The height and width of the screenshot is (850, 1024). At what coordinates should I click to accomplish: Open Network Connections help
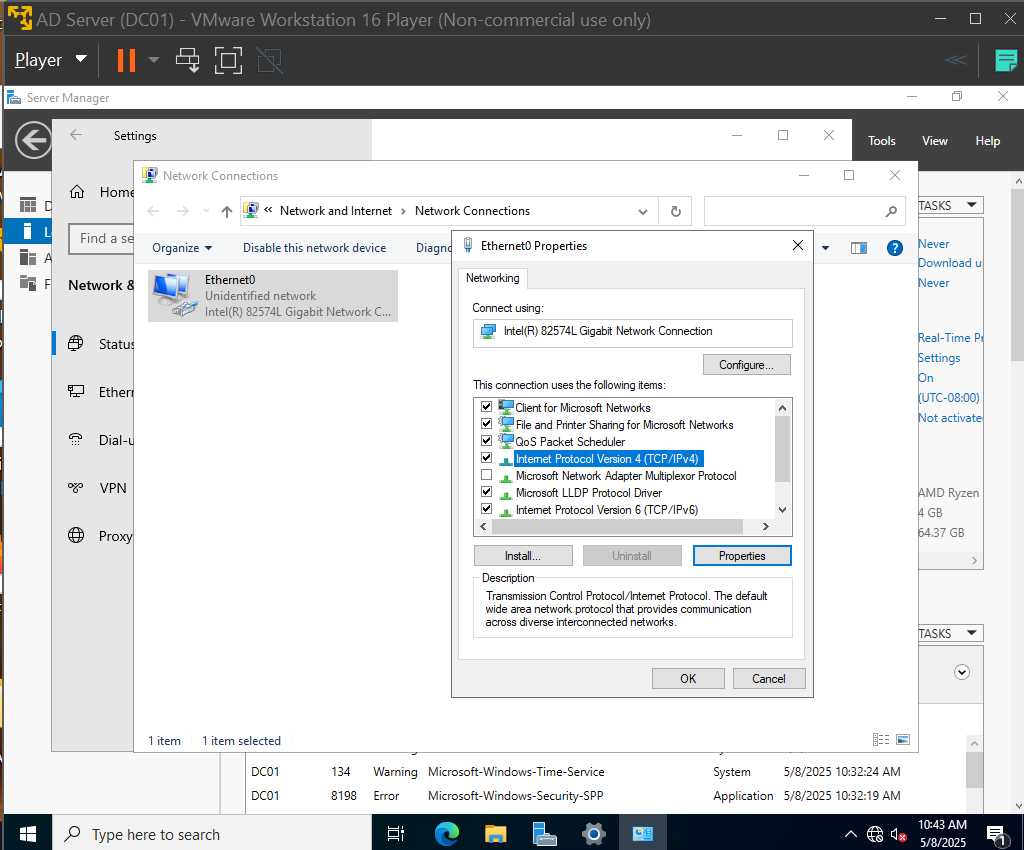(x=895, y=248)
